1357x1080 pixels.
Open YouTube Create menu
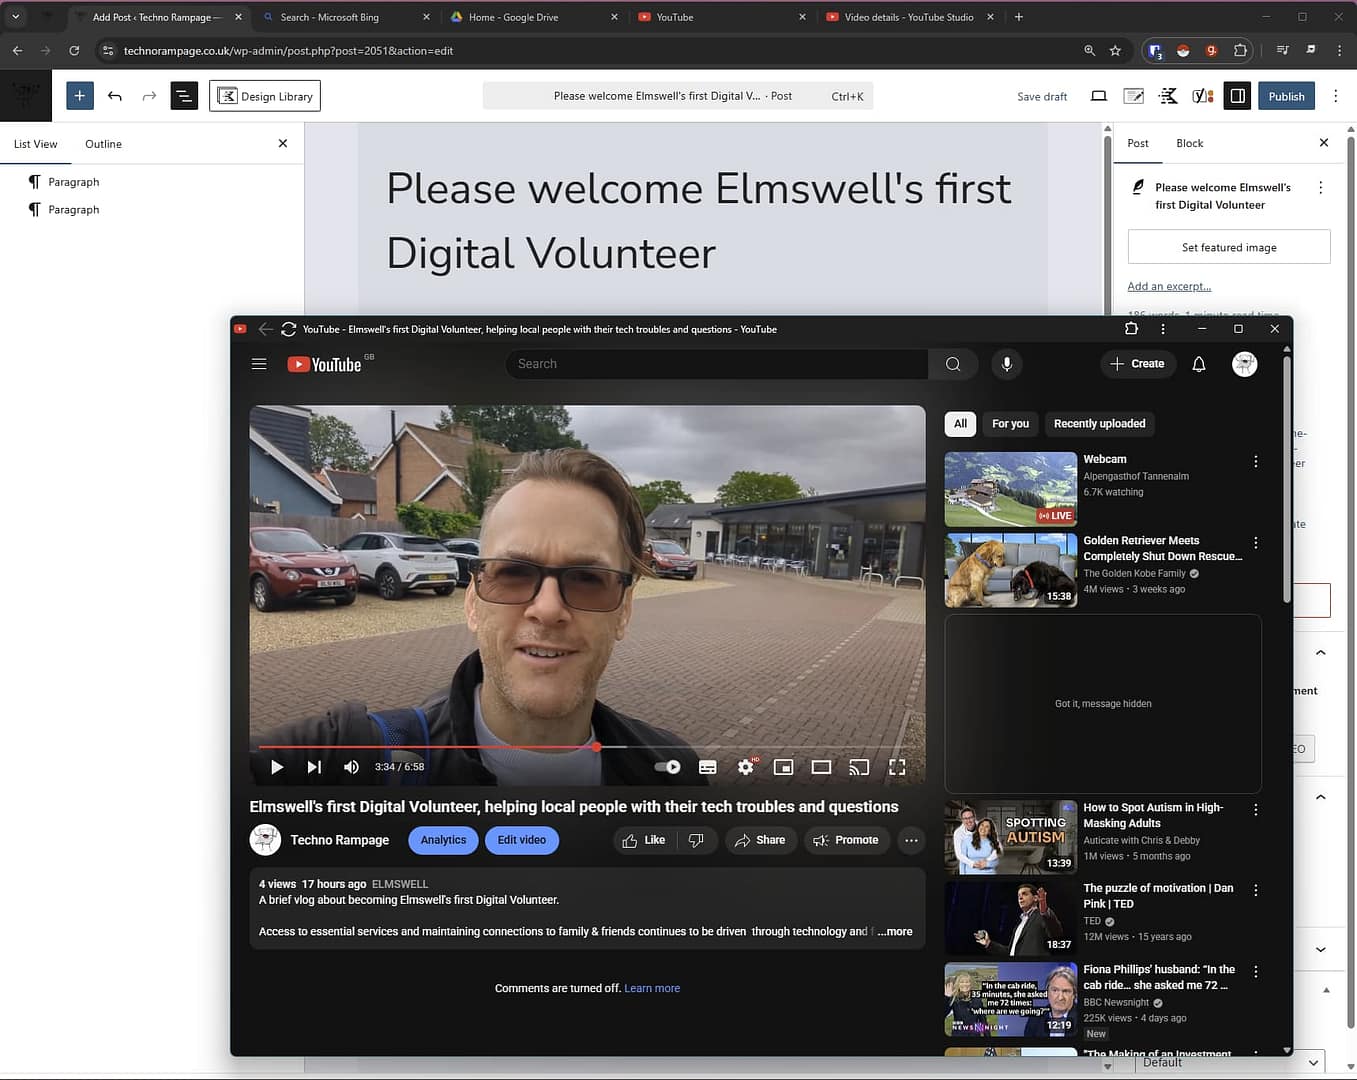pos(1137,364)
